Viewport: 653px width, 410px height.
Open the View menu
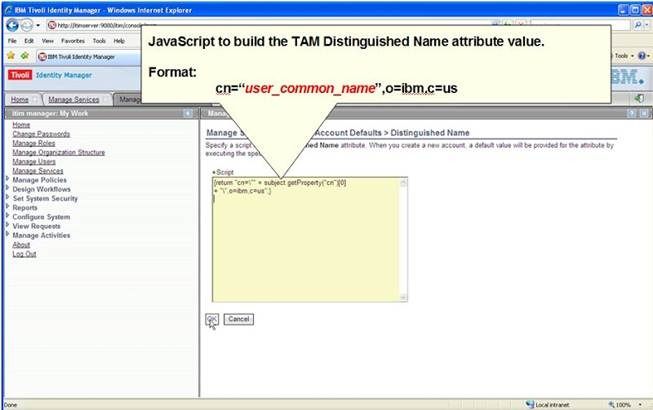click(x=47, y=41)
